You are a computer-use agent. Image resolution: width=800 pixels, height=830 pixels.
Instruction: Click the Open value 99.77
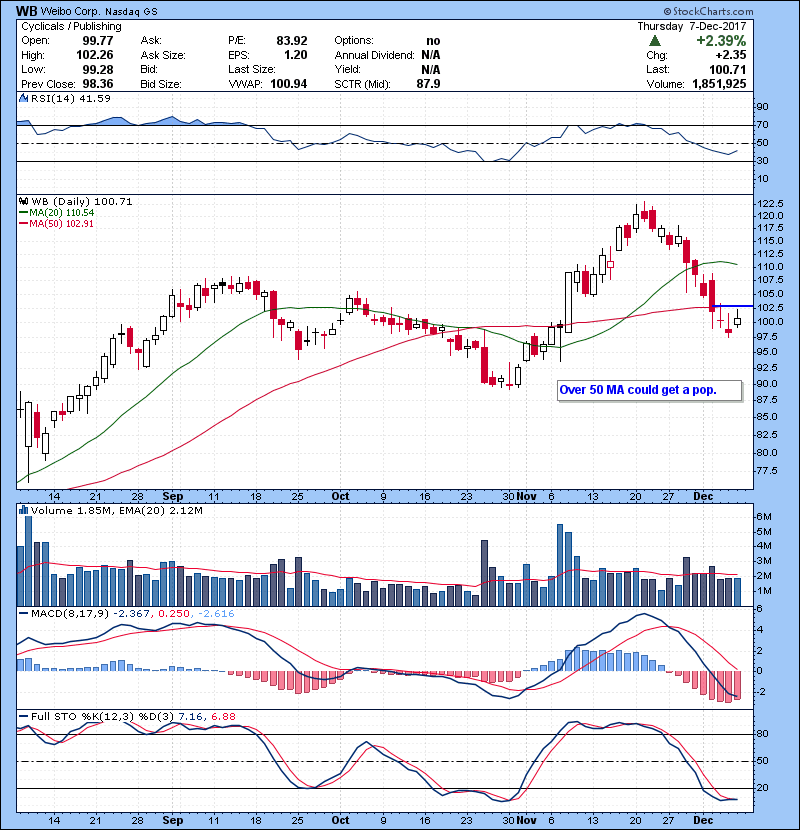pyautogui.click(x=98, y=41)
